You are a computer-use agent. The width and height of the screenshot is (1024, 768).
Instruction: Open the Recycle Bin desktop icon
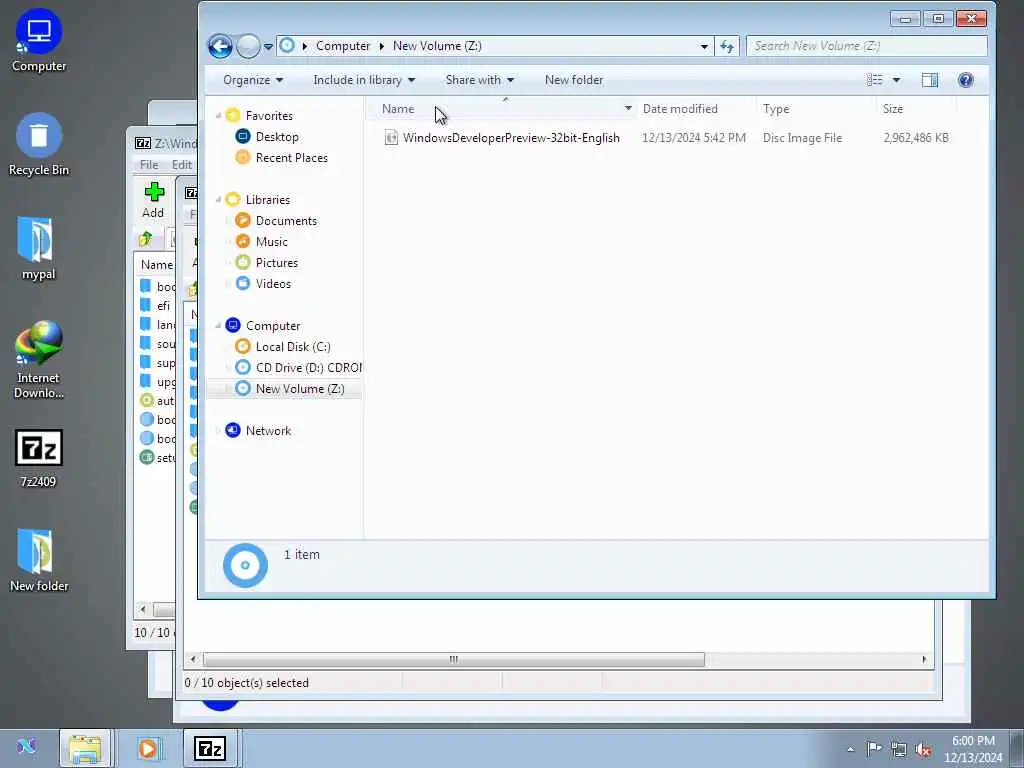click(x=39, y=145)
